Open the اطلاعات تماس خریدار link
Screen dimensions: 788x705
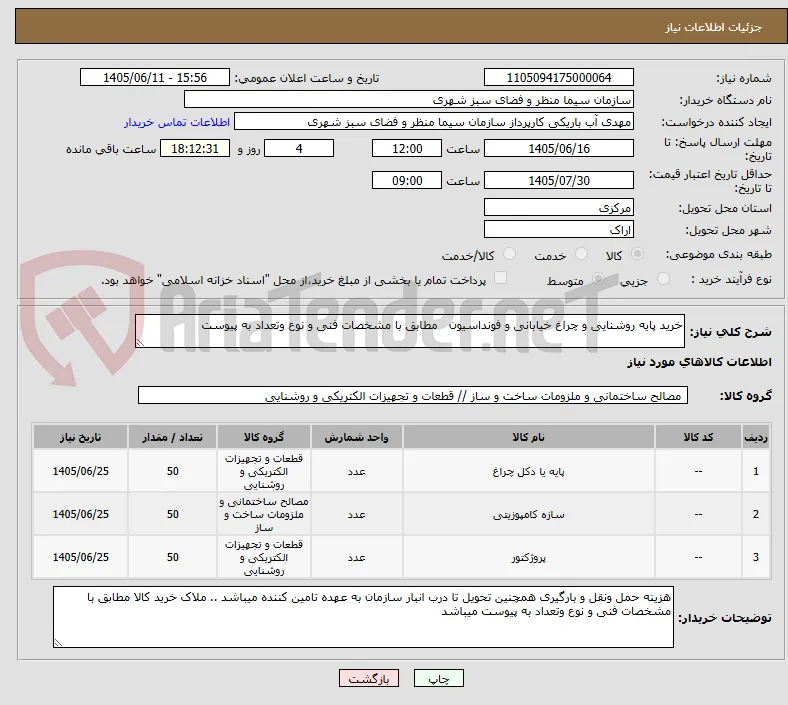pyautogui.click(x=177, y=122)
